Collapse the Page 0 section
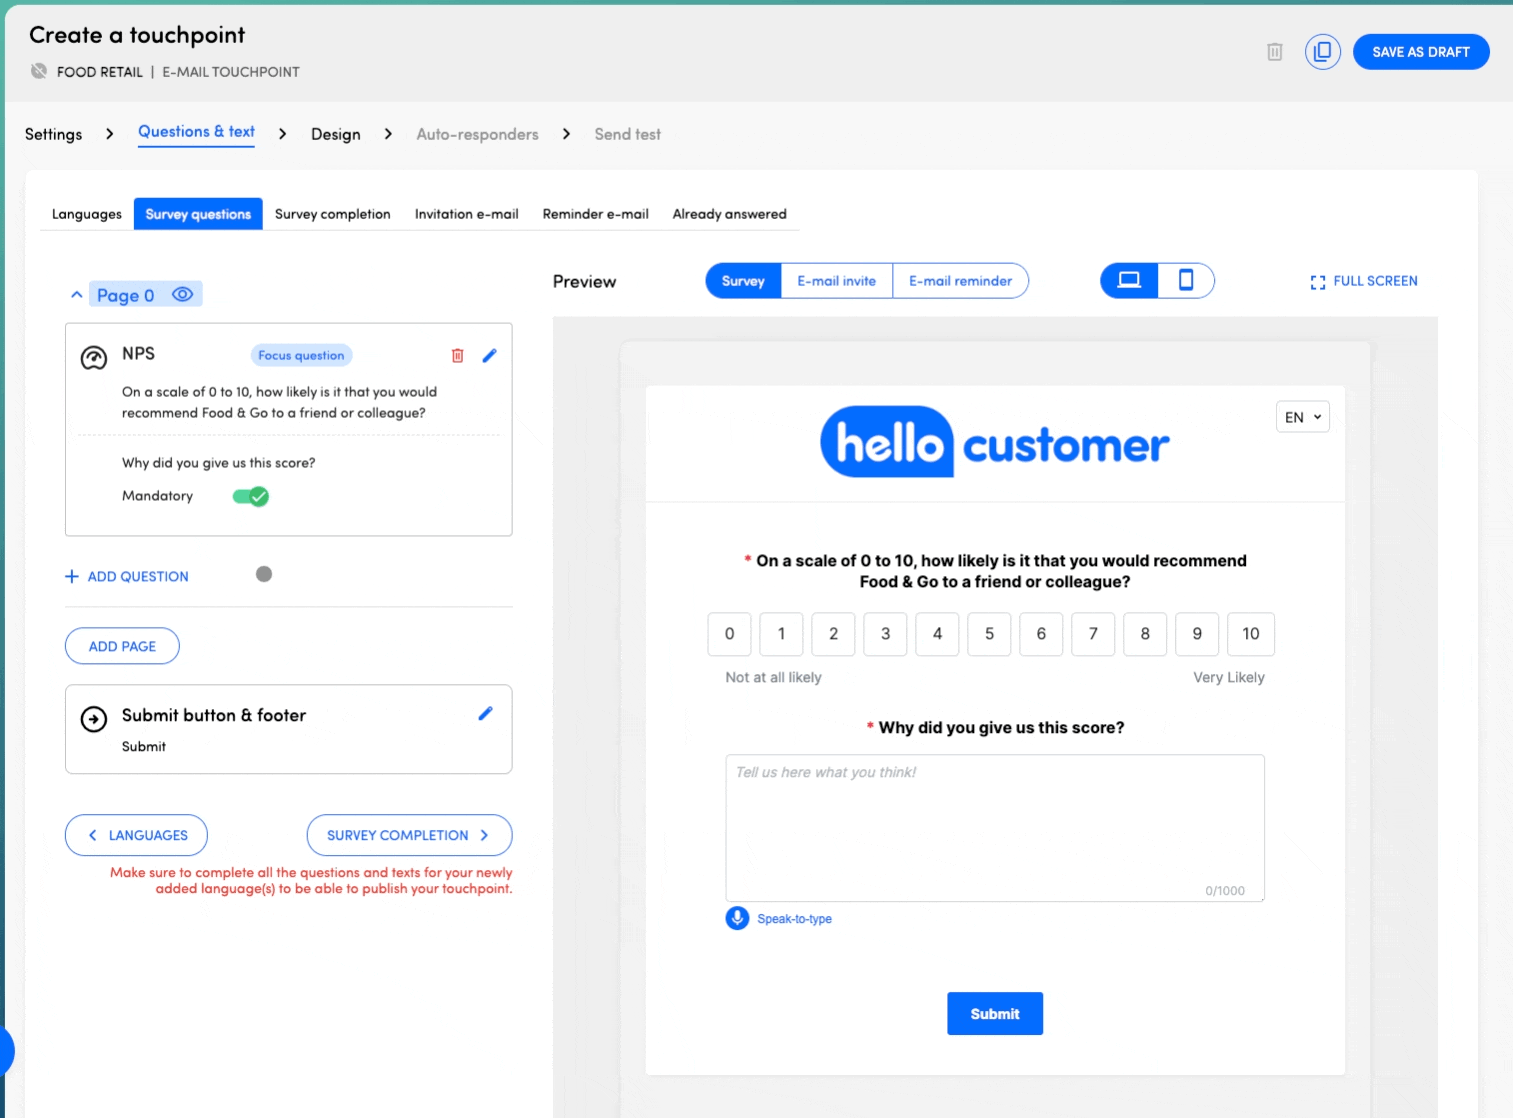The image size is (1513, 1118). point(77,295)
